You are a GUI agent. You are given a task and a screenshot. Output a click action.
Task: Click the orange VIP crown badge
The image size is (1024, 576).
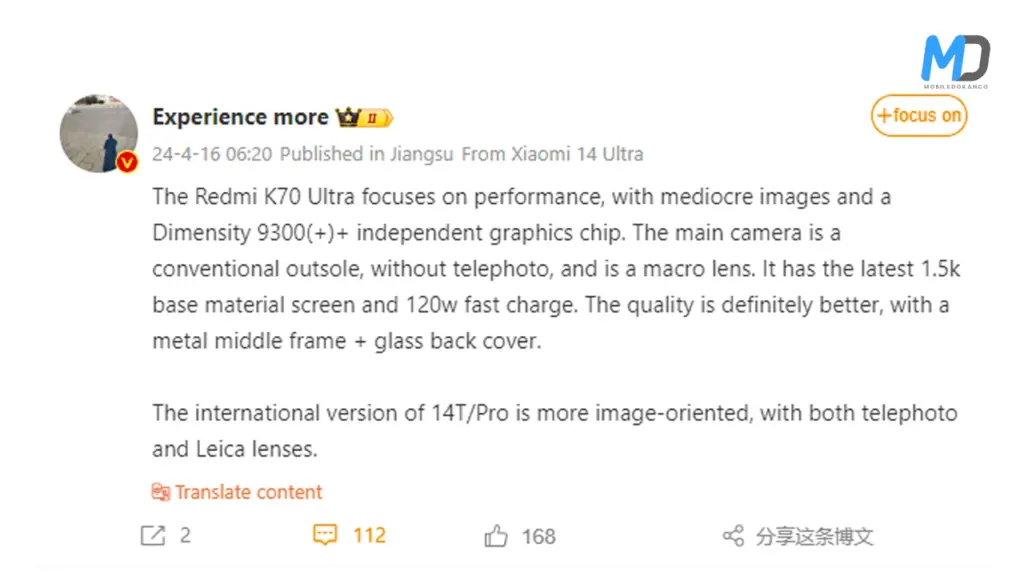[x=346, y=116]
